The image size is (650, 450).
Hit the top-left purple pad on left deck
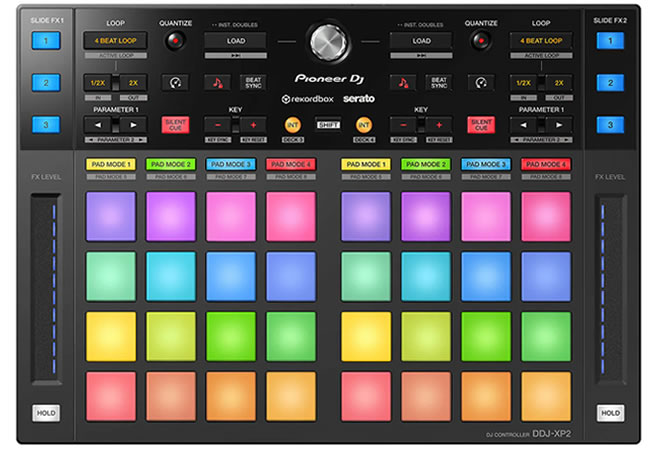(111, 216)
